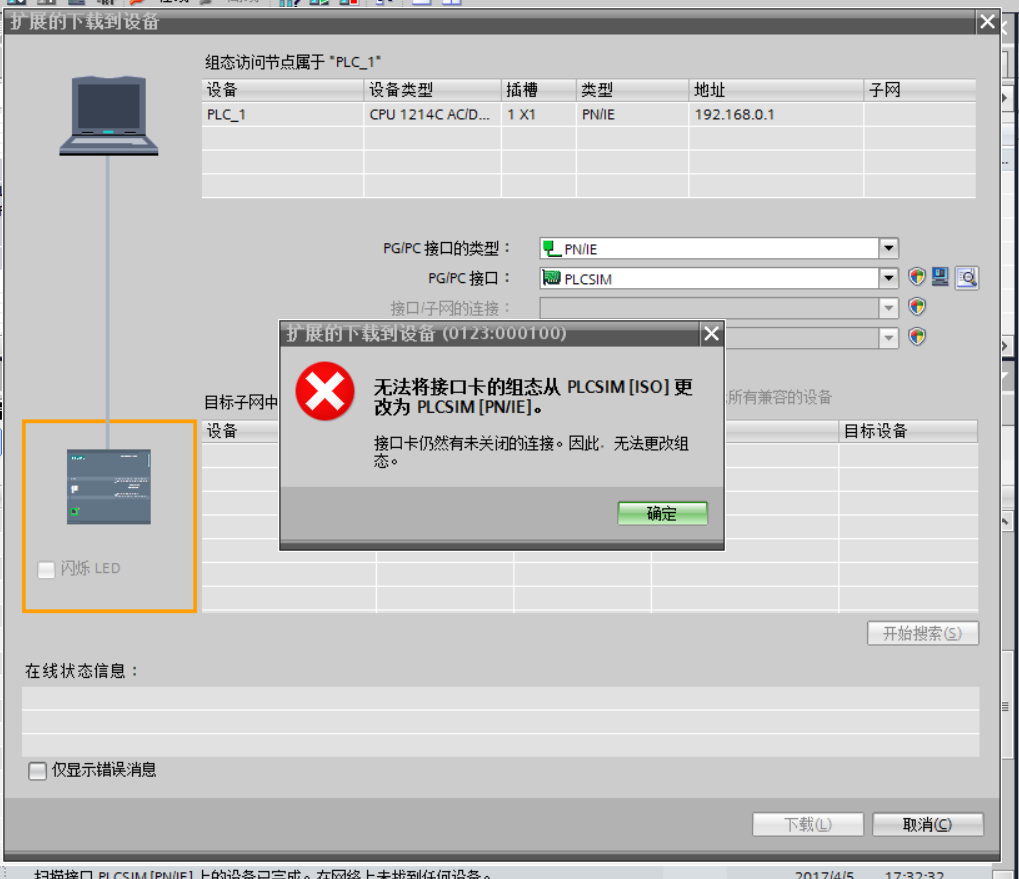The height and width of the screenshot is (879, 1019).
Task: Expand the PG/PC 接口 PLCSIM dropdown
Action: [x=888, y=278]
